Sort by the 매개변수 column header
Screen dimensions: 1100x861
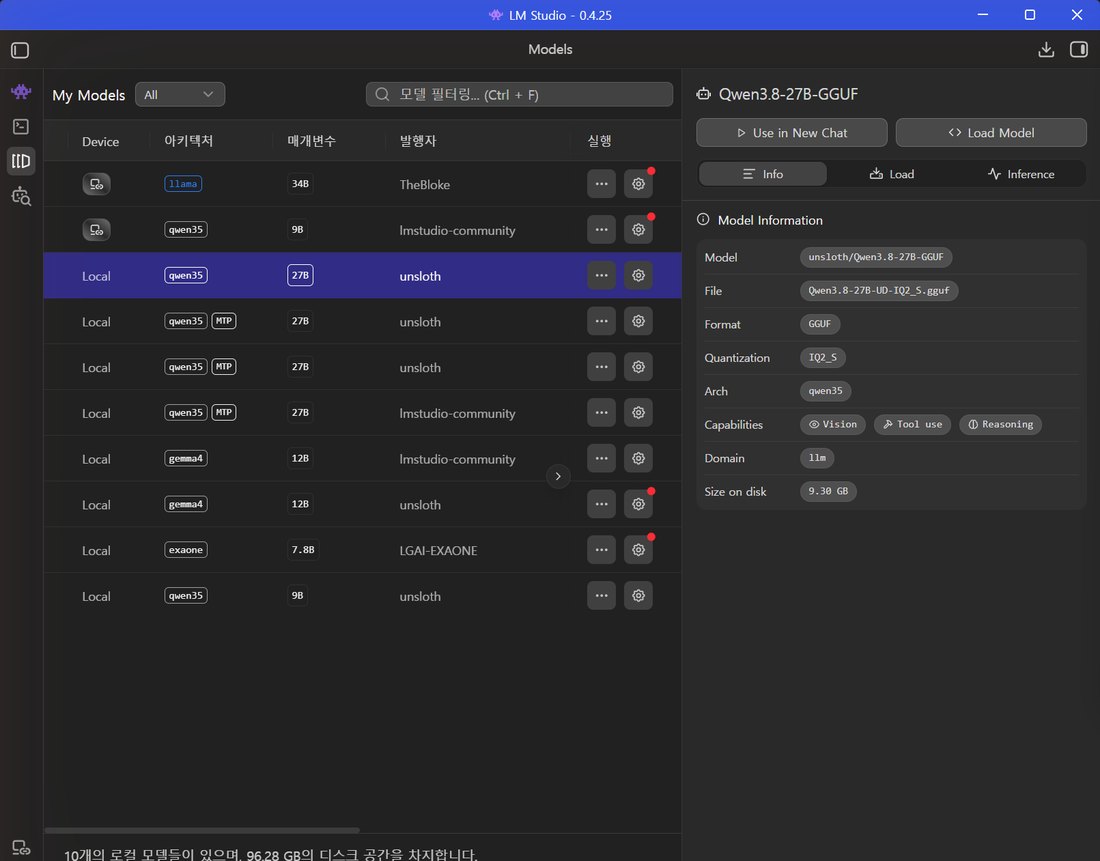pos(311,141)
